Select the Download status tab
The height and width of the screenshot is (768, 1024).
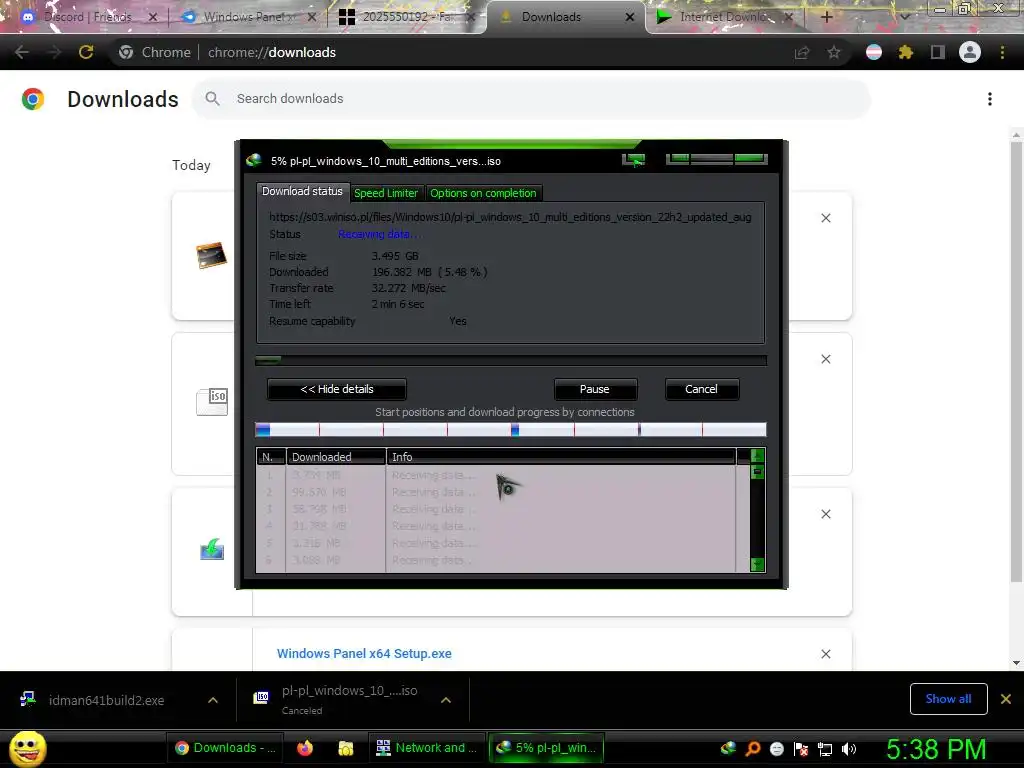click(x=302, y=191)
